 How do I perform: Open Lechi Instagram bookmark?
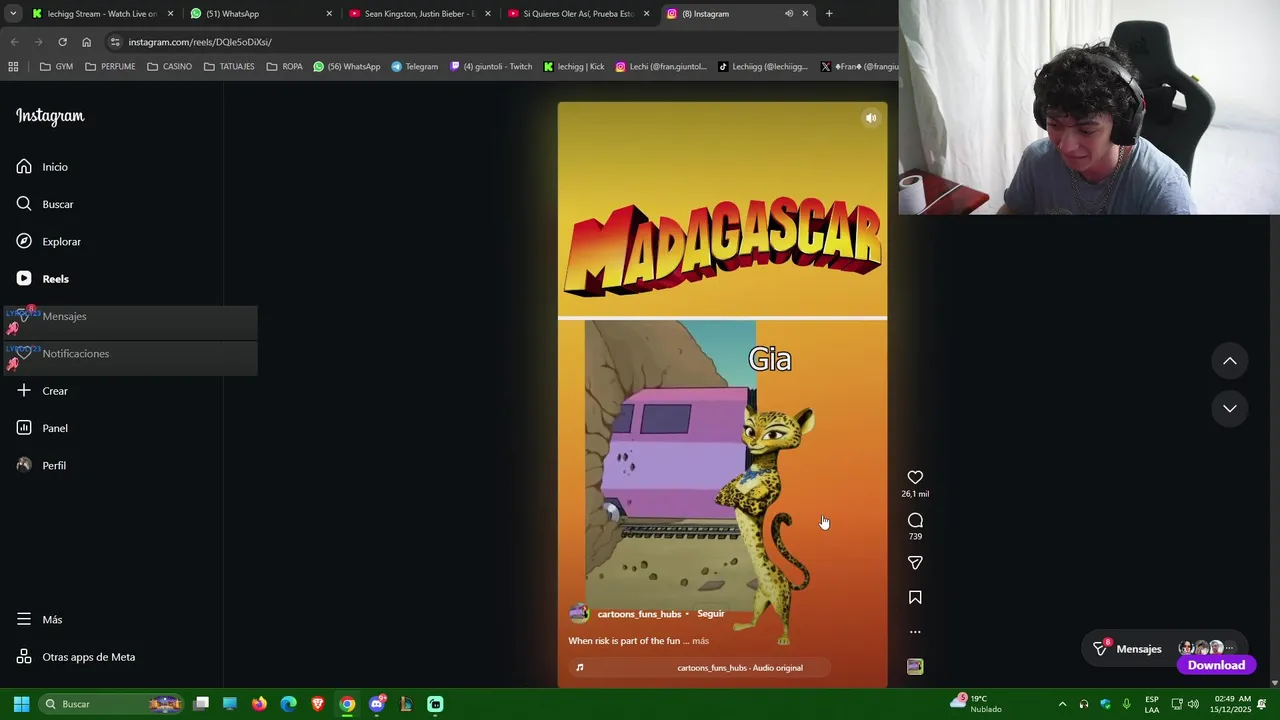click(661, 67)
